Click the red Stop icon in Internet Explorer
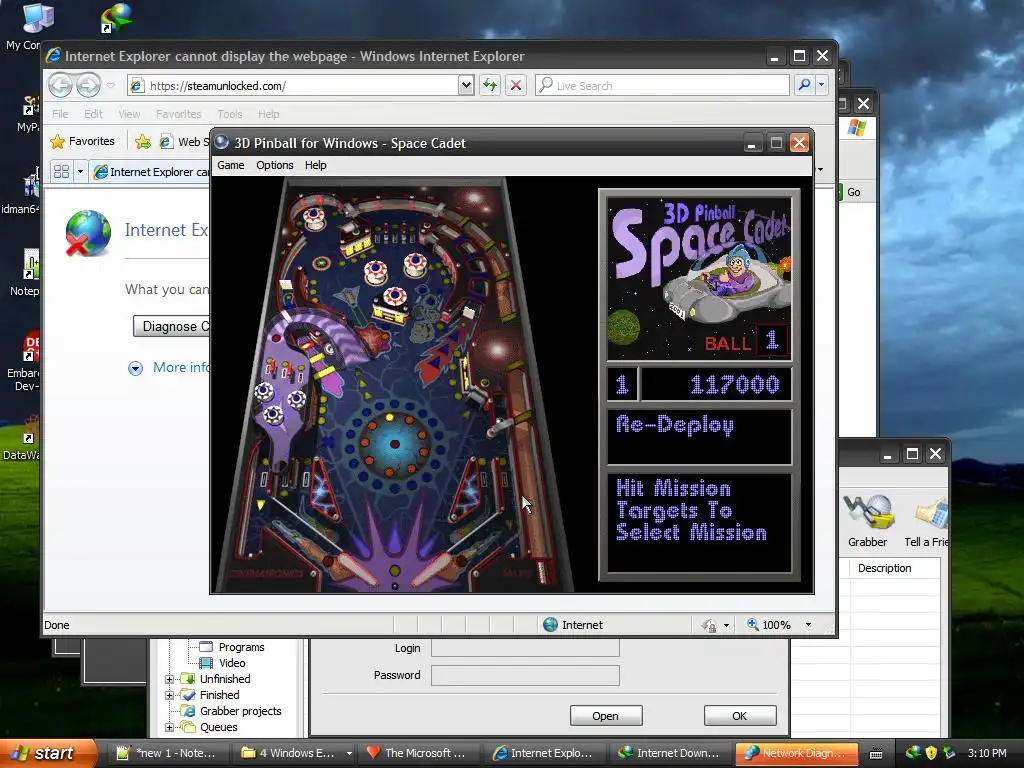 point(516,85)
